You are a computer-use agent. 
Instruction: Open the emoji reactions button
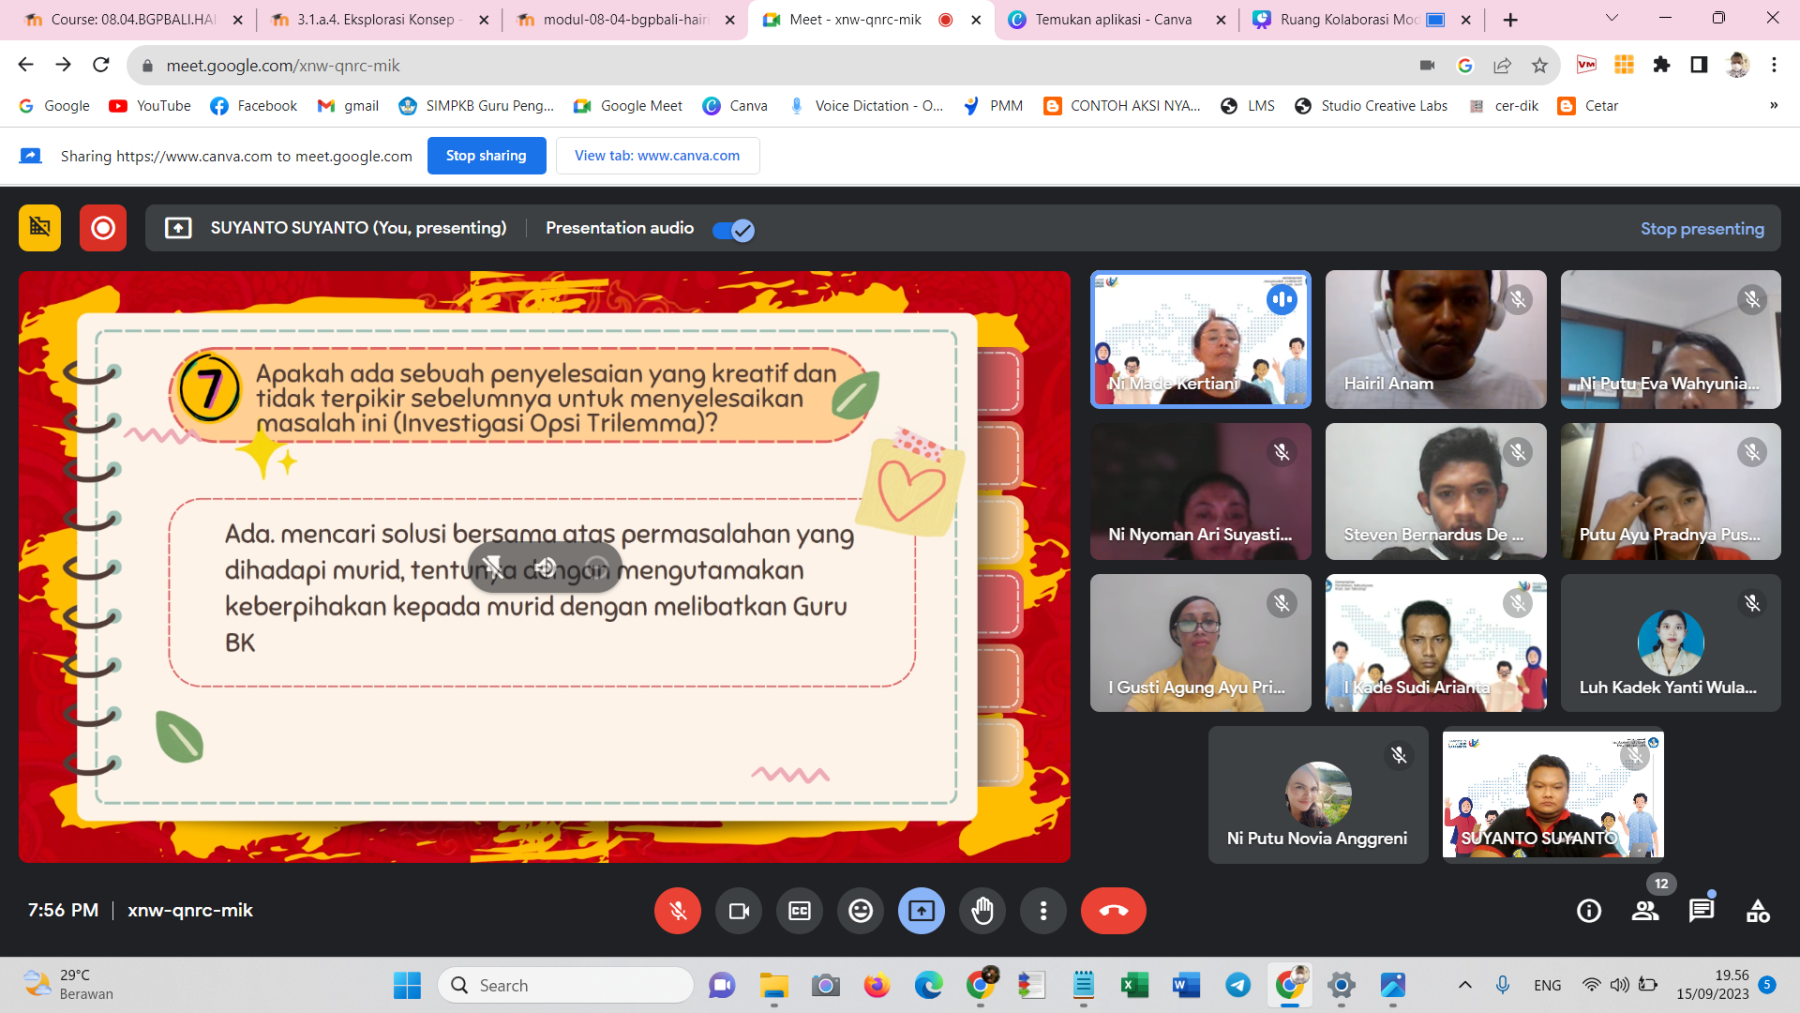click(860, 911)
